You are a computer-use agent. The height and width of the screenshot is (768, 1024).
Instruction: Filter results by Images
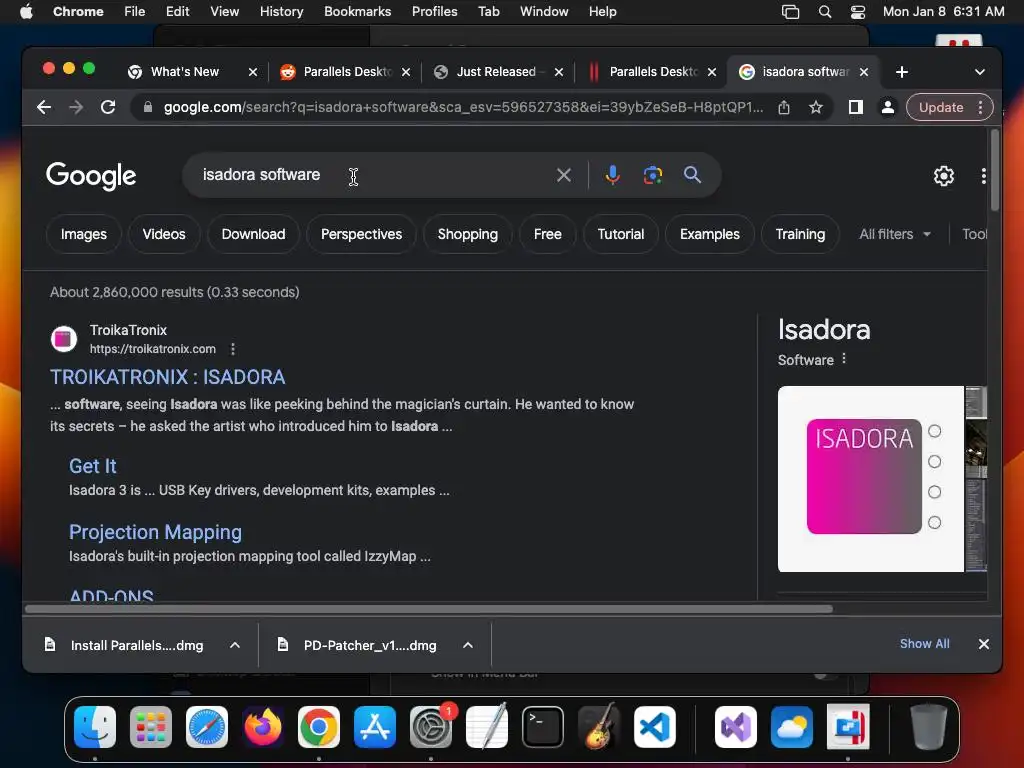point(84,234)
